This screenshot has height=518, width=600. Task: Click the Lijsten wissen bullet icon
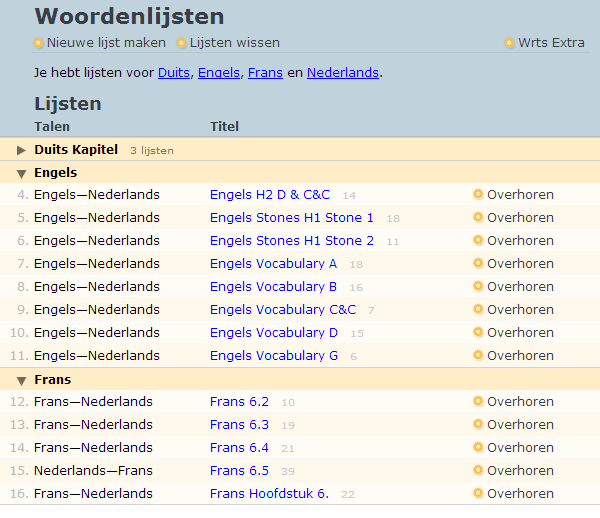(x=181, y=43)
